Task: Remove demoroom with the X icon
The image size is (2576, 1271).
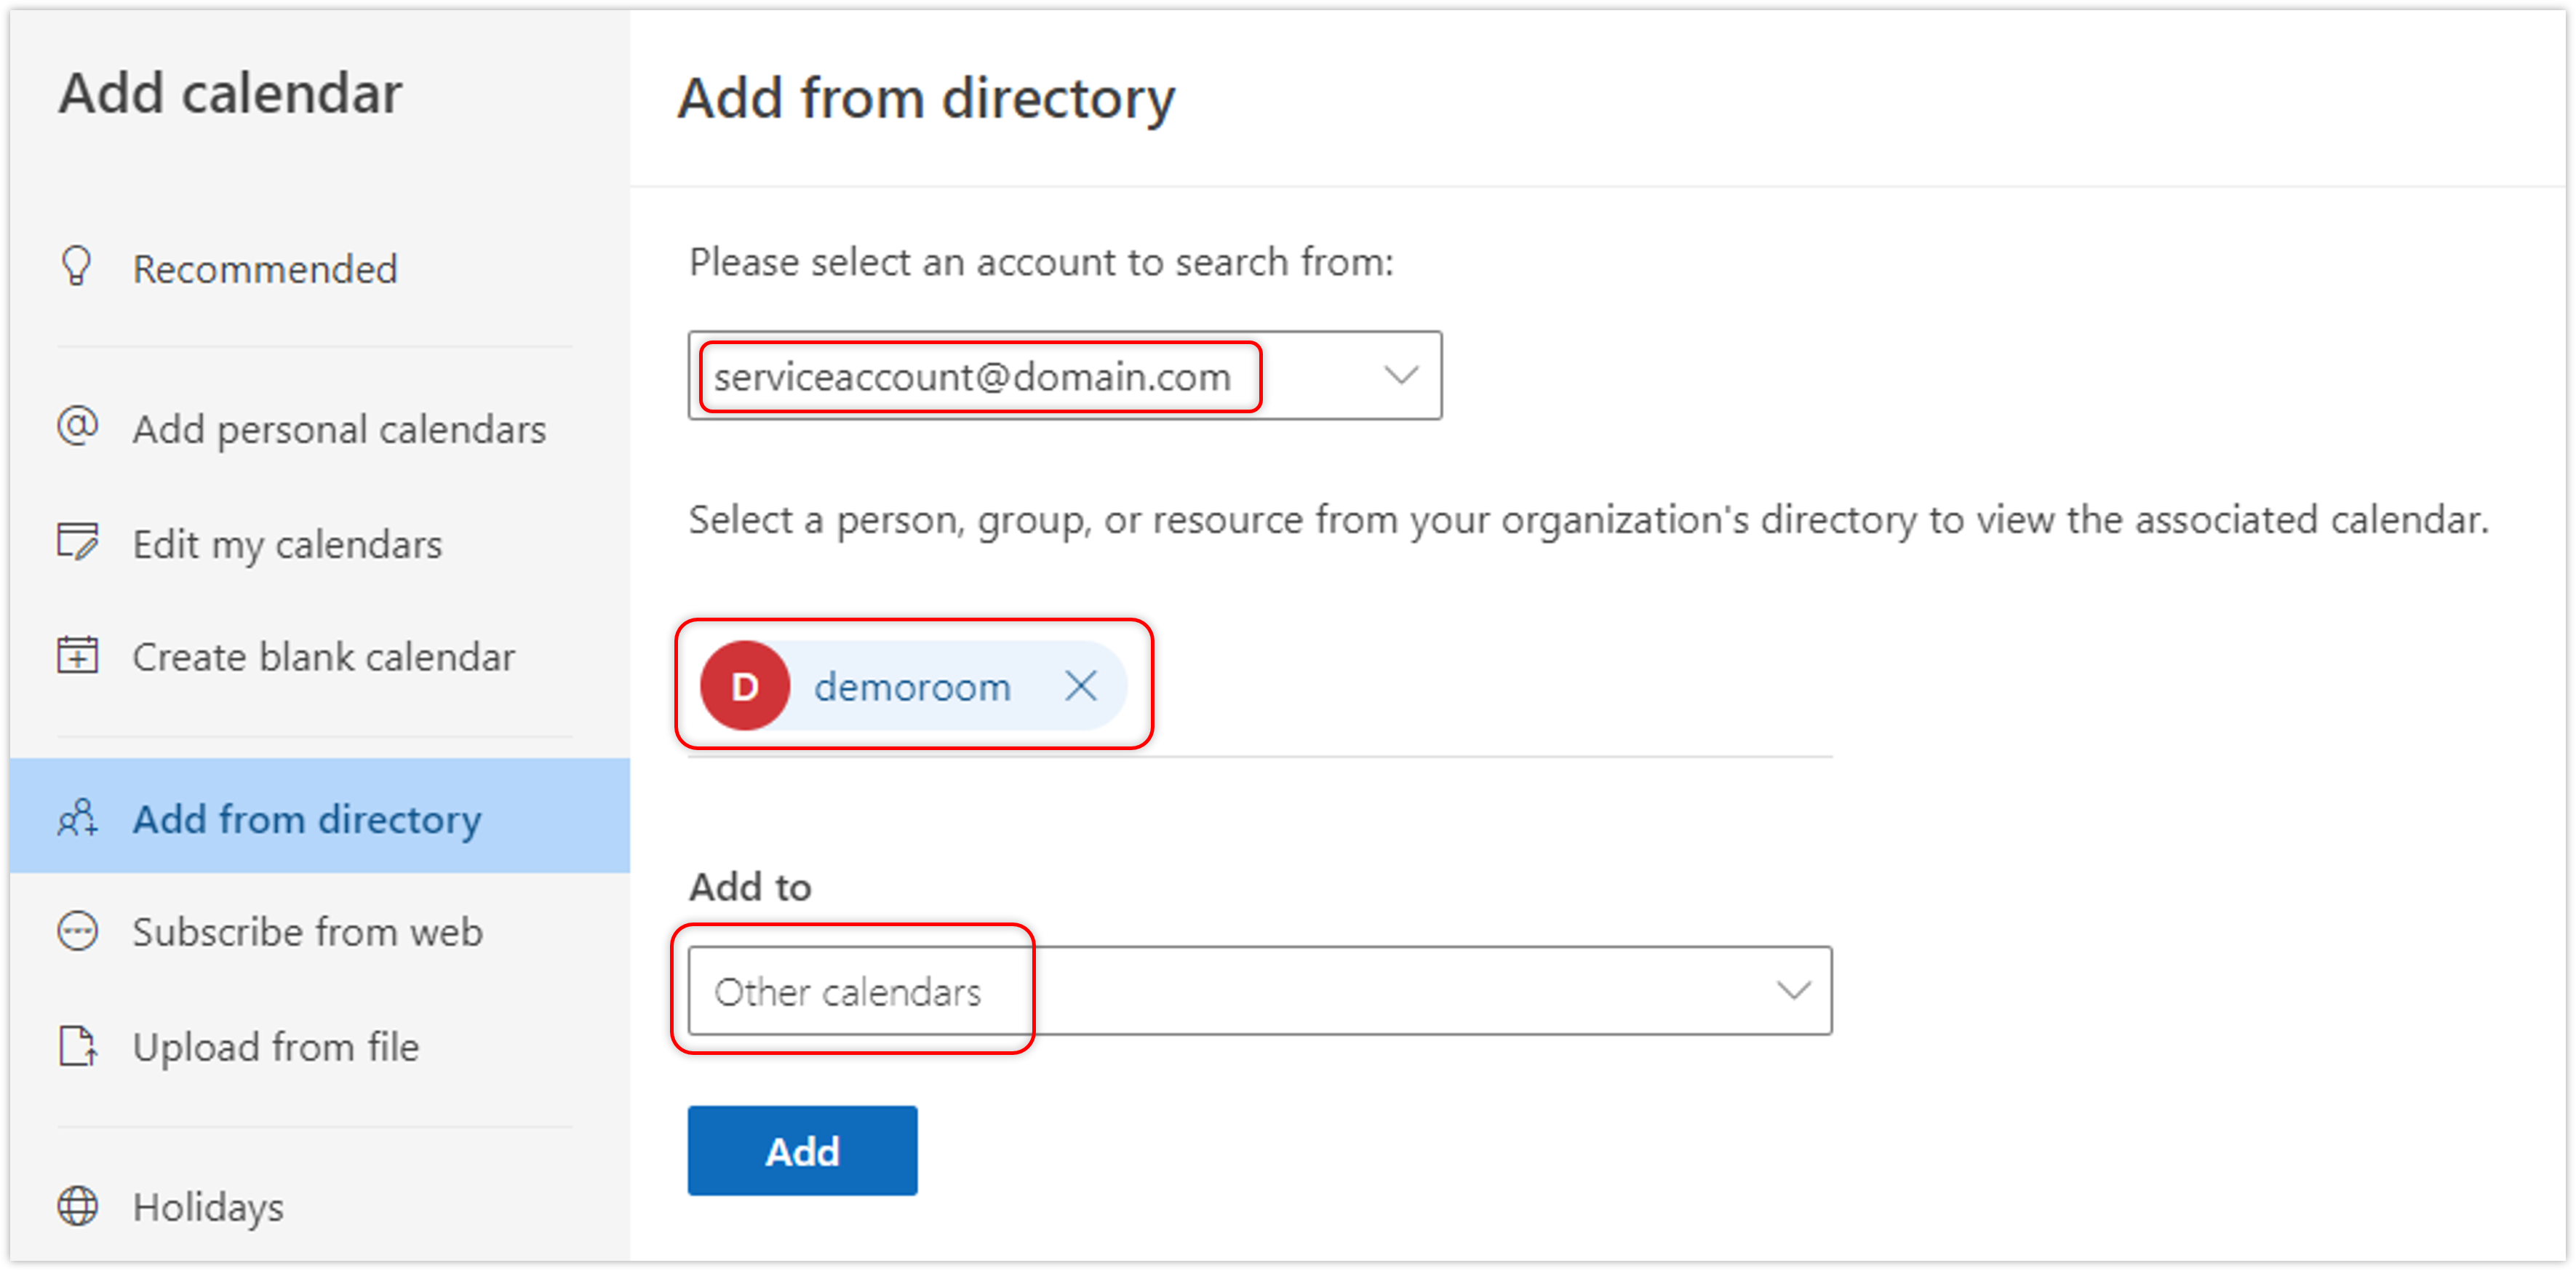Action: [x=1081, y=686]
